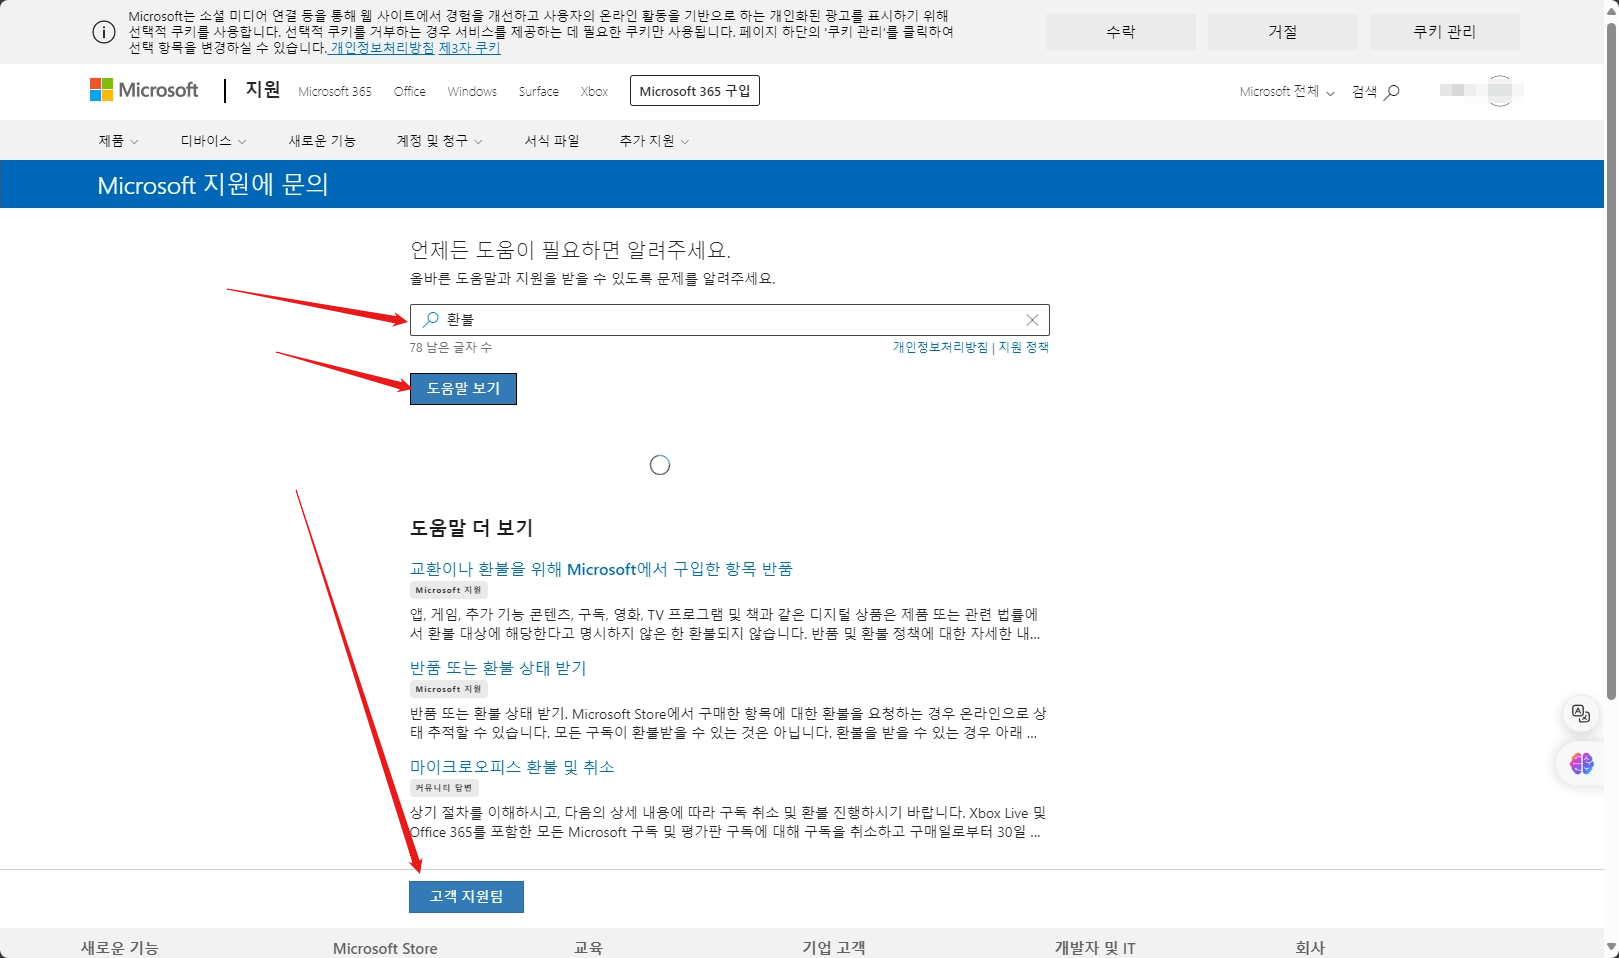Click the Microsoft 지원에 문의 banner title
The height and width of the screenshot is (958, 1619).
point(213,185)
